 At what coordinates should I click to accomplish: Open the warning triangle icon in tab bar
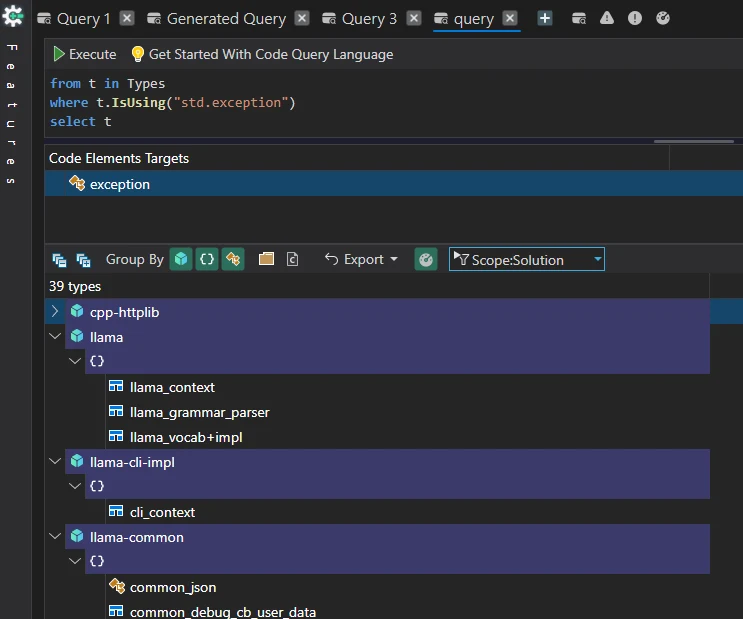607,18
